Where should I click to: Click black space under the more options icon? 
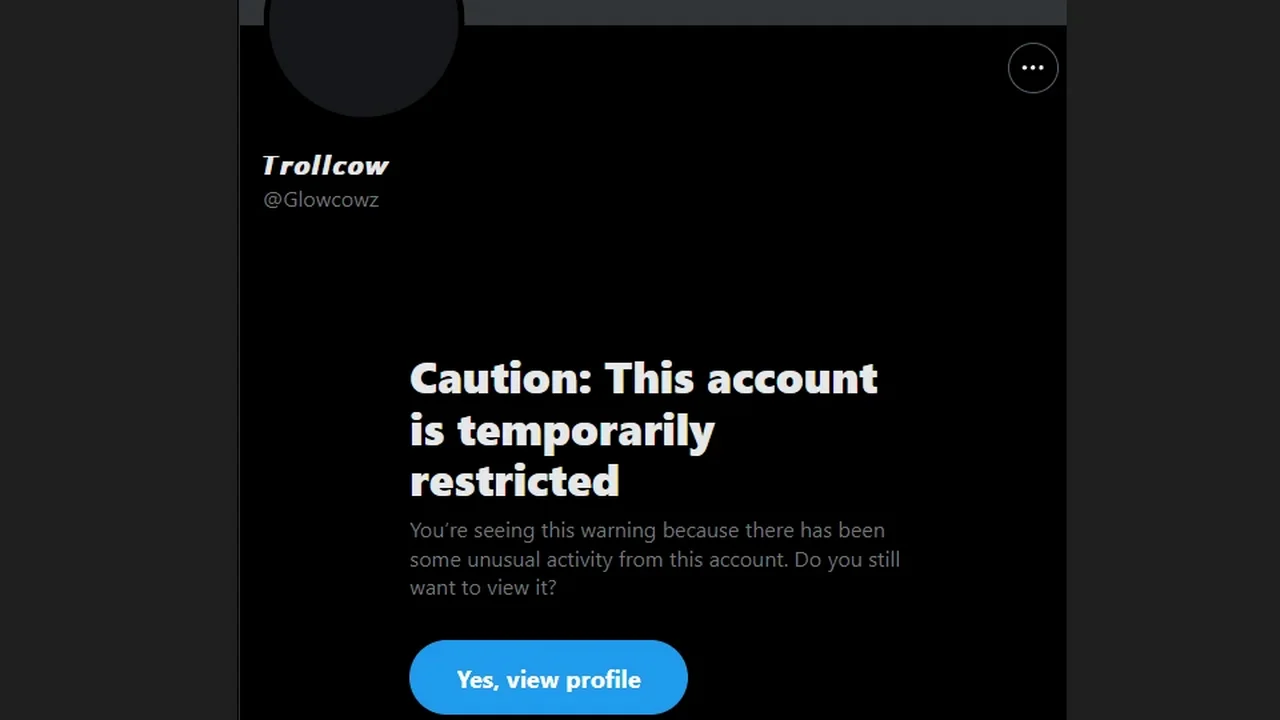click(x=1033, y=160)
